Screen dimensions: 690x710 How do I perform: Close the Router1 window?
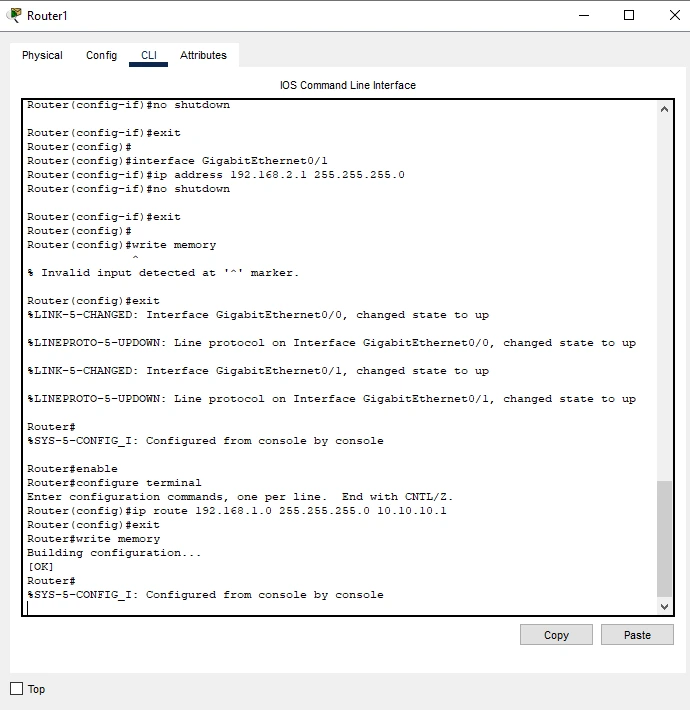675,15
